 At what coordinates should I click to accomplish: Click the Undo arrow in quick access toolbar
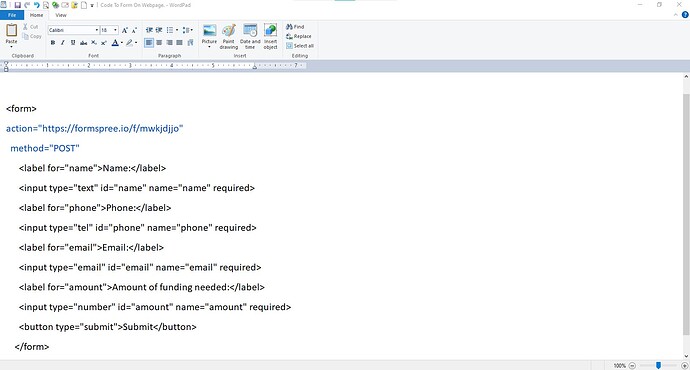tap(37, 5)
